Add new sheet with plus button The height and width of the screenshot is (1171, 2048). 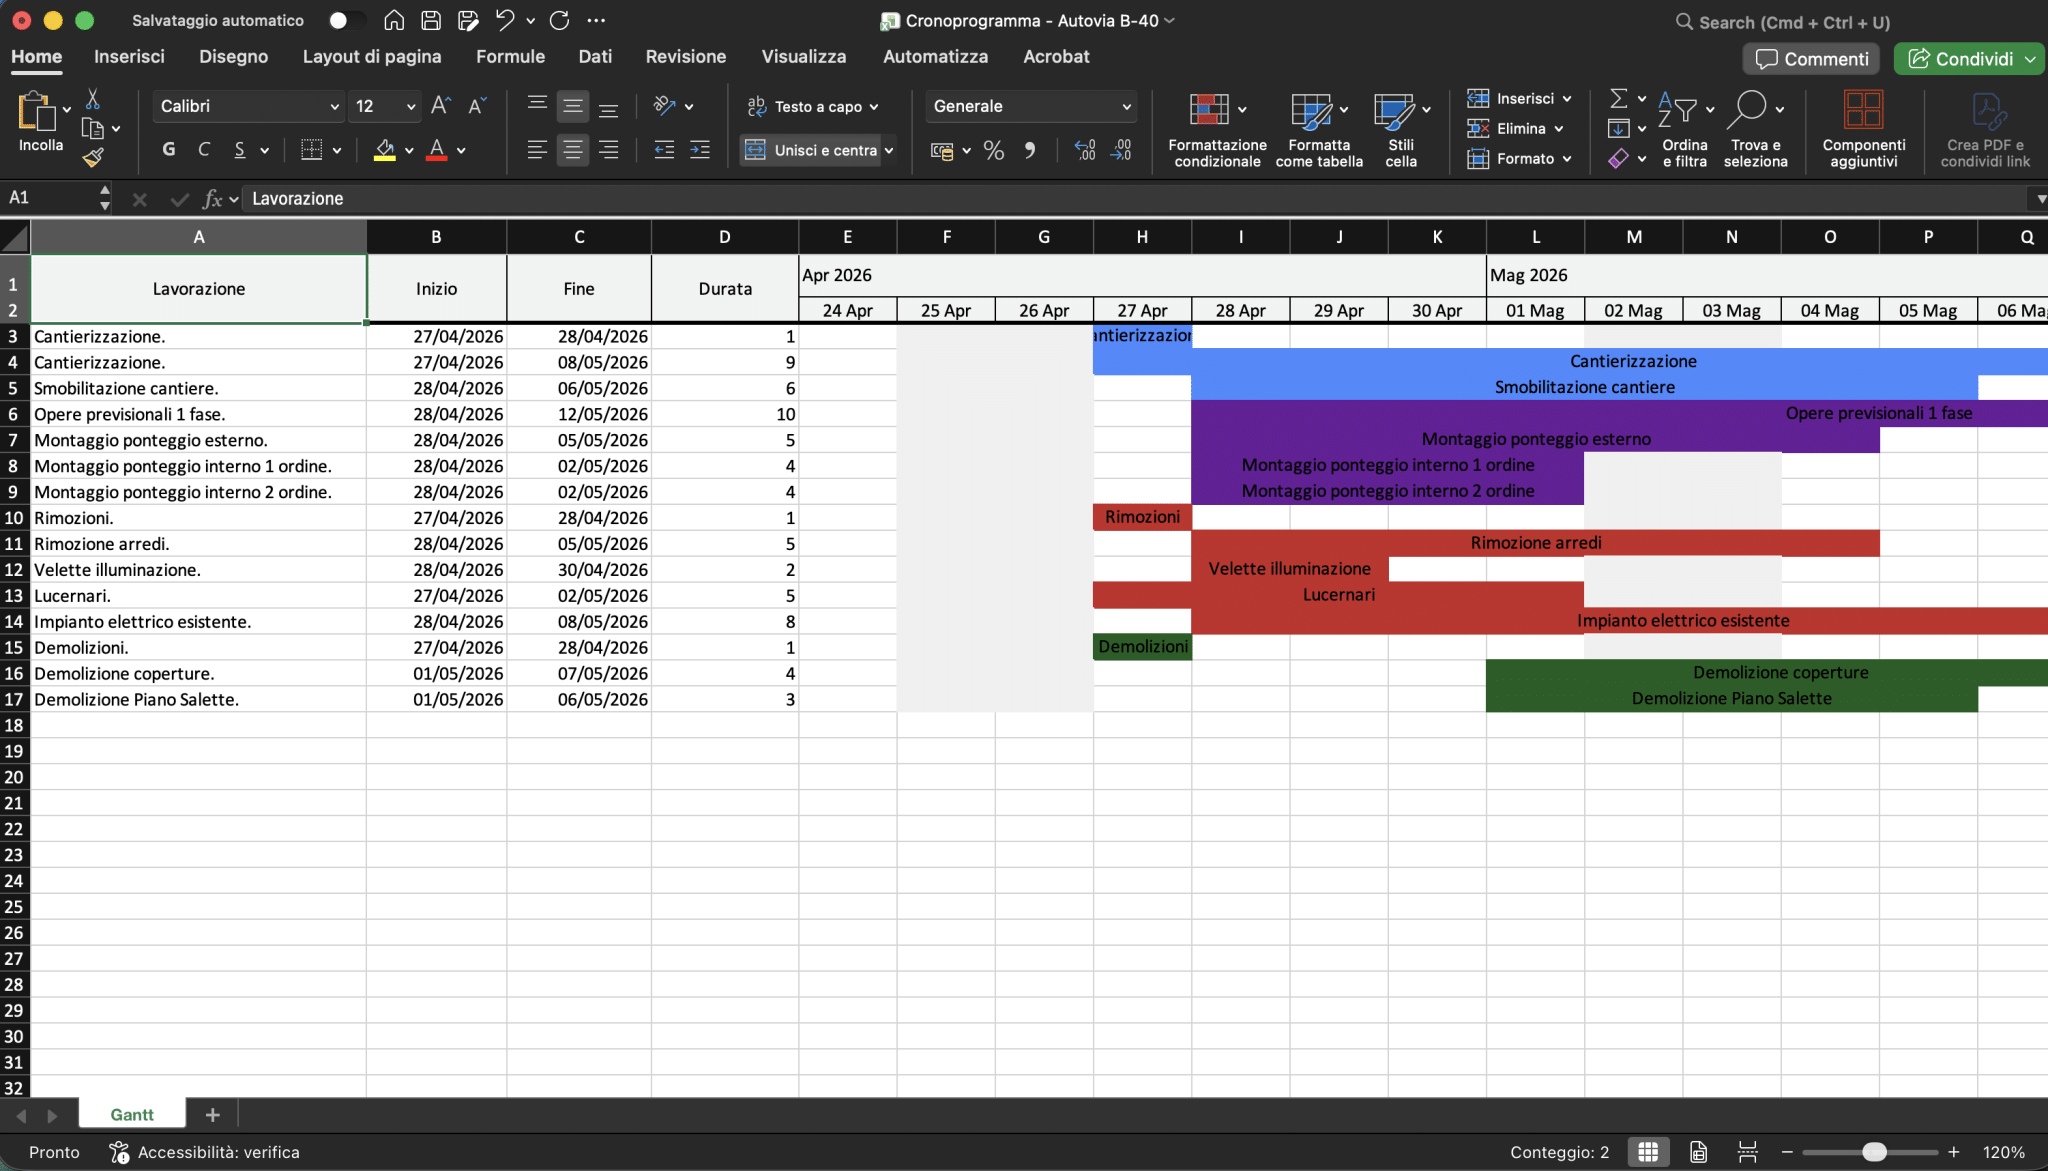(212, 1114)
